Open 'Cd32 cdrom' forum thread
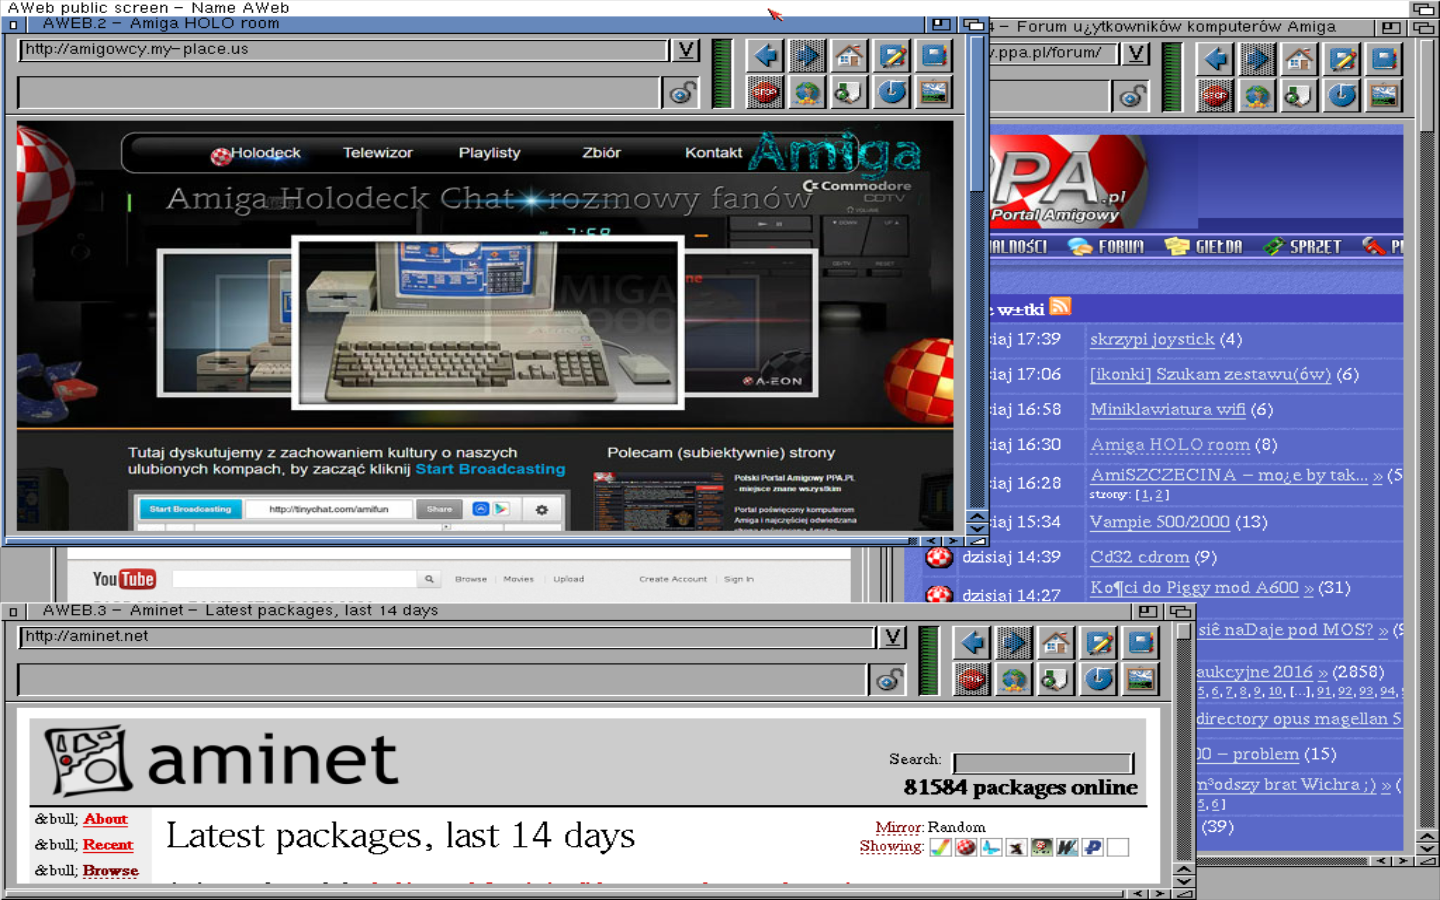The image size is (1440, 900). pos(1140,557)
